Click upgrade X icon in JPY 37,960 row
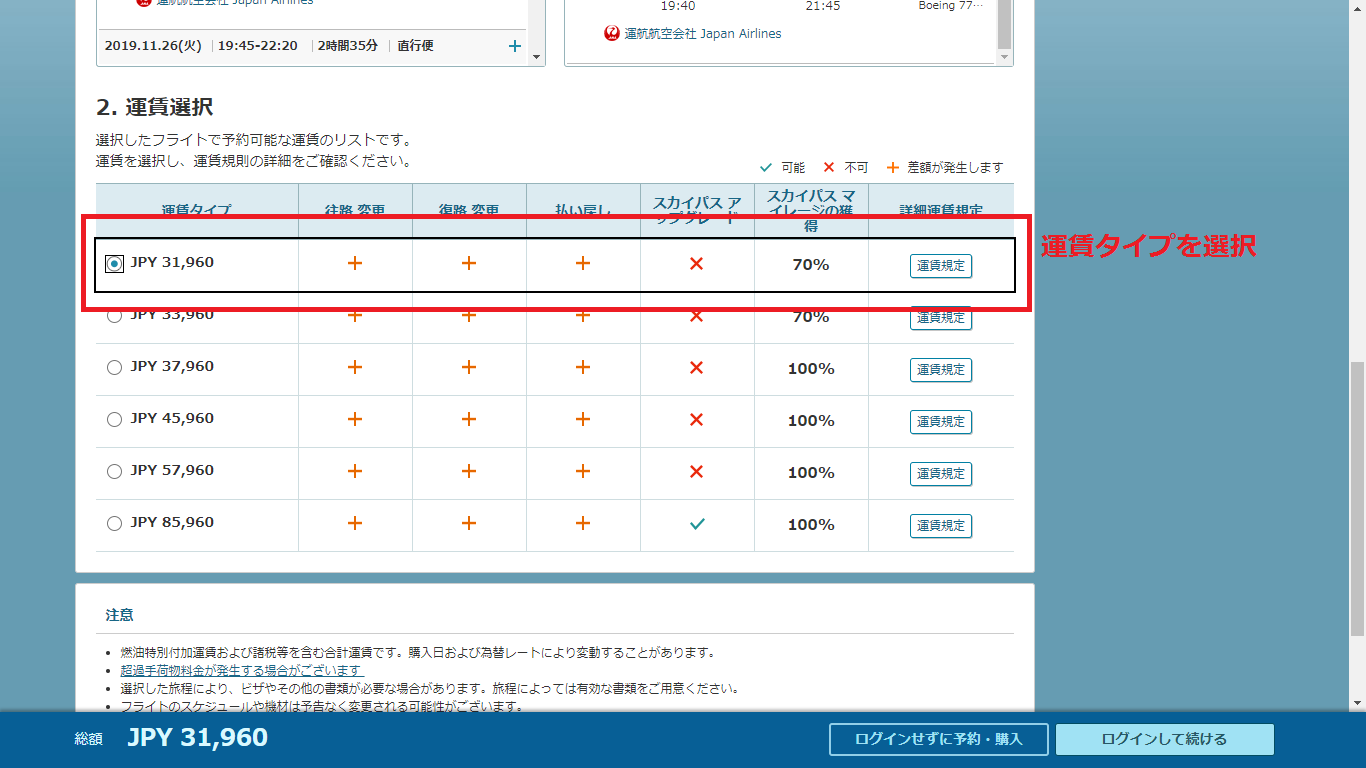The image size is (1366, 768). click(x=697, y=368)
